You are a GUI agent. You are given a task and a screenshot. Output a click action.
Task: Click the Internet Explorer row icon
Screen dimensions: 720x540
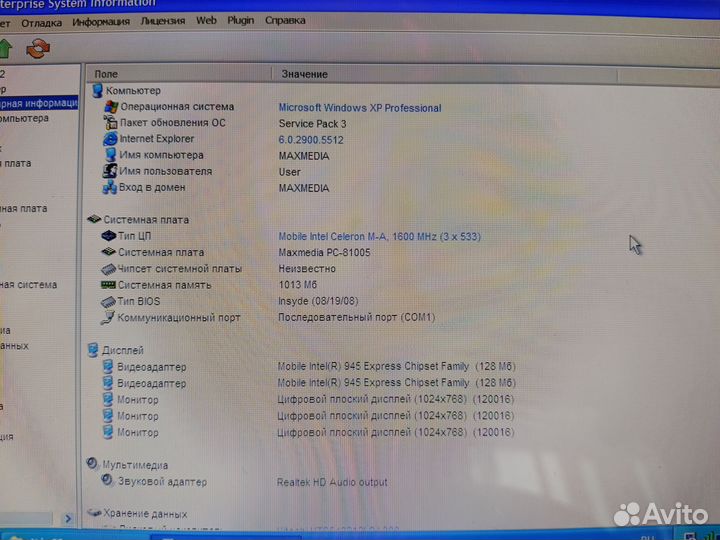click(x=111, y=139)
